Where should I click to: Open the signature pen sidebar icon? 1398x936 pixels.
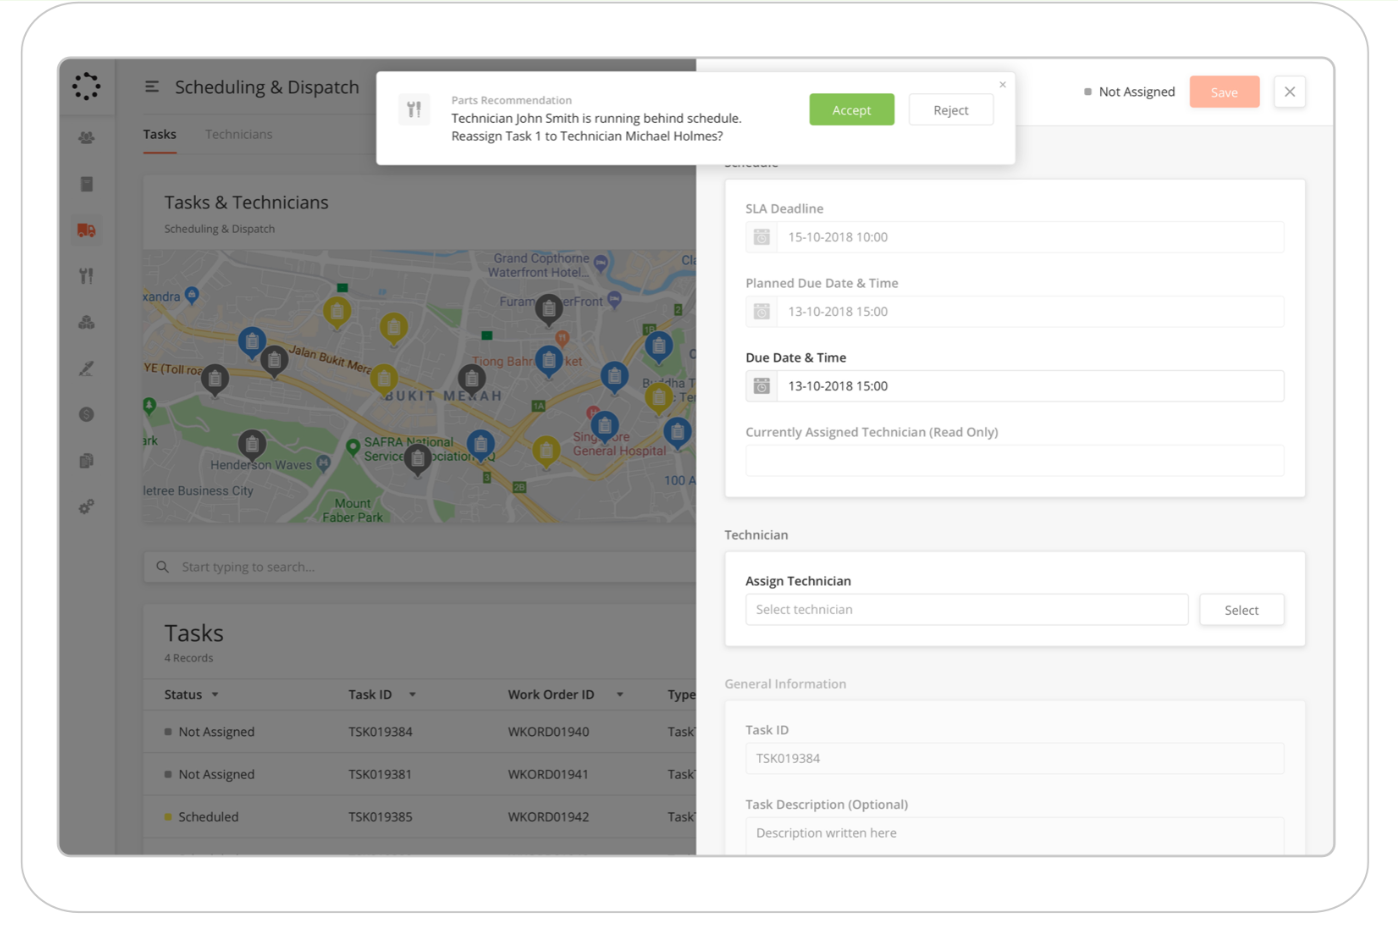click(x=87, y=368)
